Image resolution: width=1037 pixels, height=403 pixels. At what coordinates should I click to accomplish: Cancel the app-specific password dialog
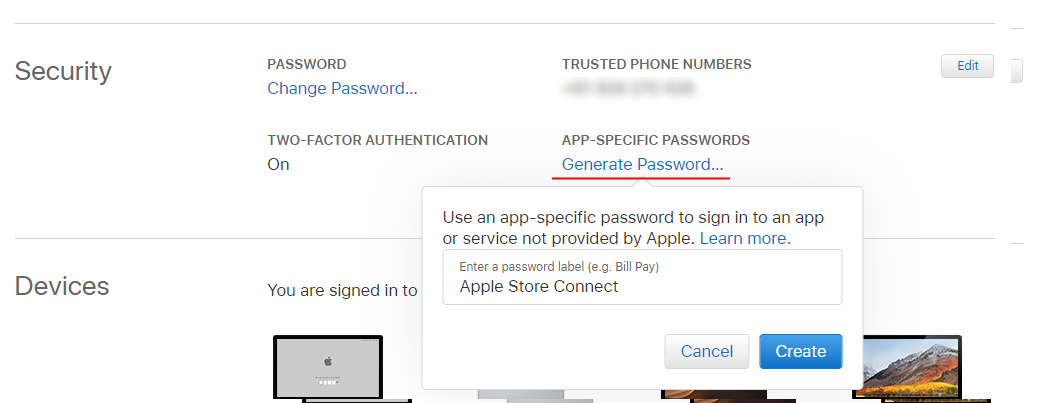706,351
